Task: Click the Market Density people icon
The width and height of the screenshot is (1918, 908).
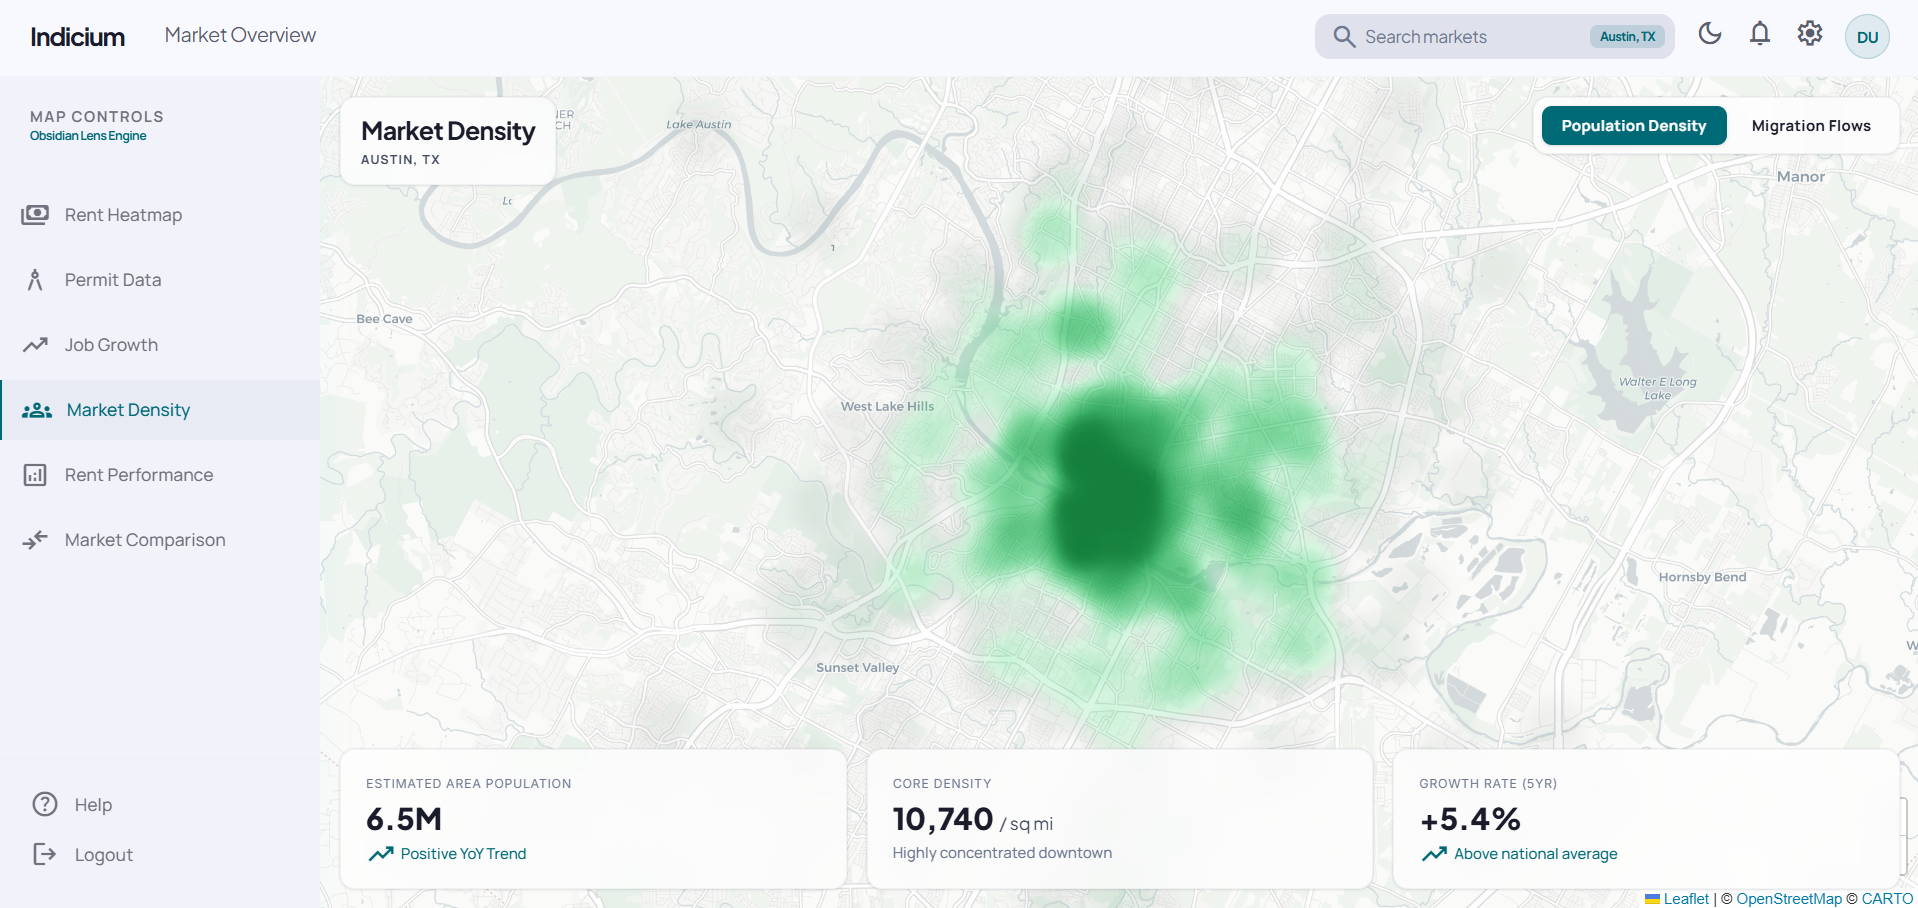Action: tap(37, 410)
